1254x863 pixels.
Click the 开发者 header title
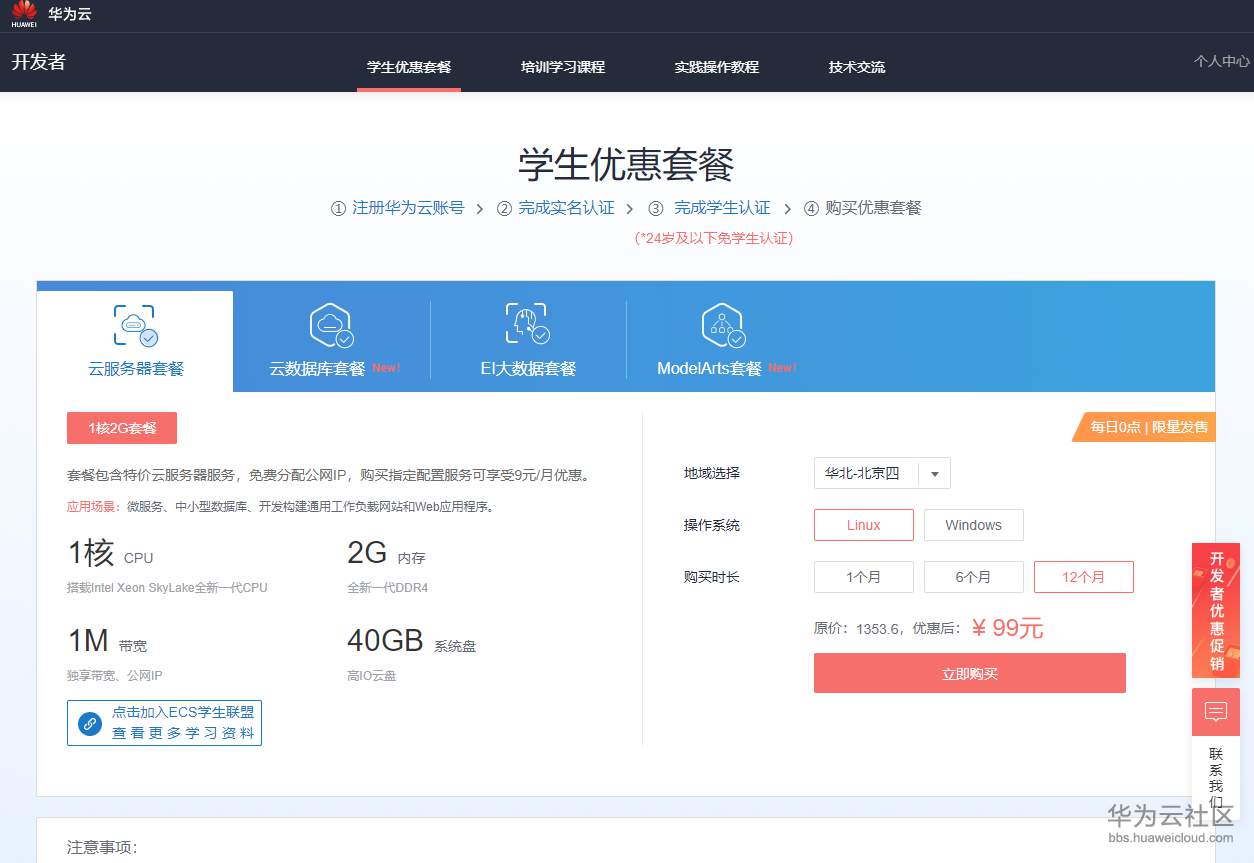click(39, 61)
